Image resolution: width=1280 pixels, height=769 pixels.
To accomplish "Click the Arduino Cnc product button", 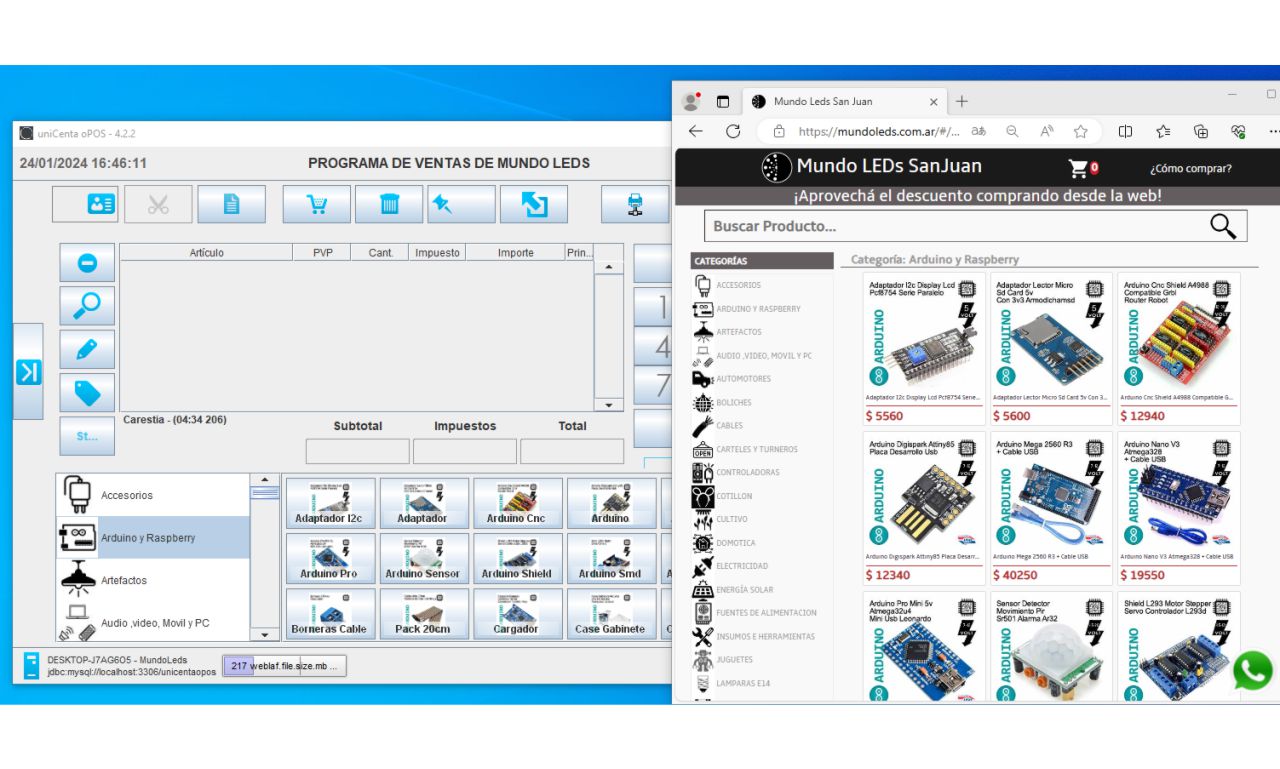I will [517, 503].
